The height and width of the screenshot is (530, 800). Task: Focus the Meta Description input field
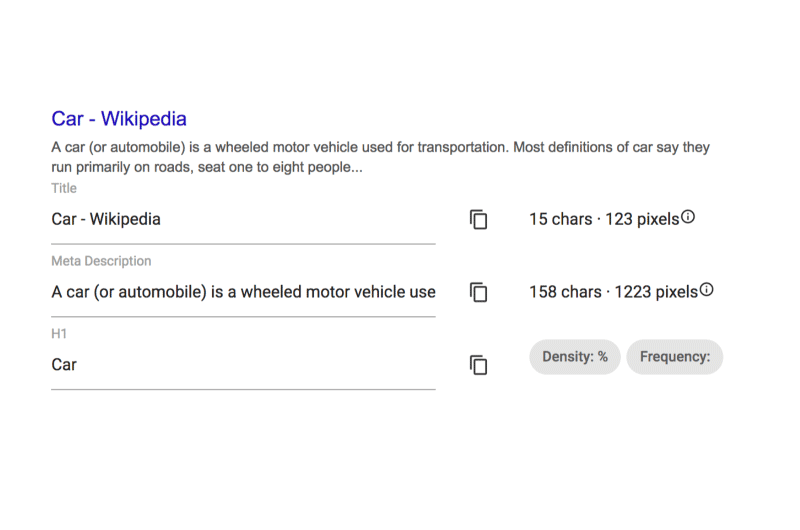[243, 292]
